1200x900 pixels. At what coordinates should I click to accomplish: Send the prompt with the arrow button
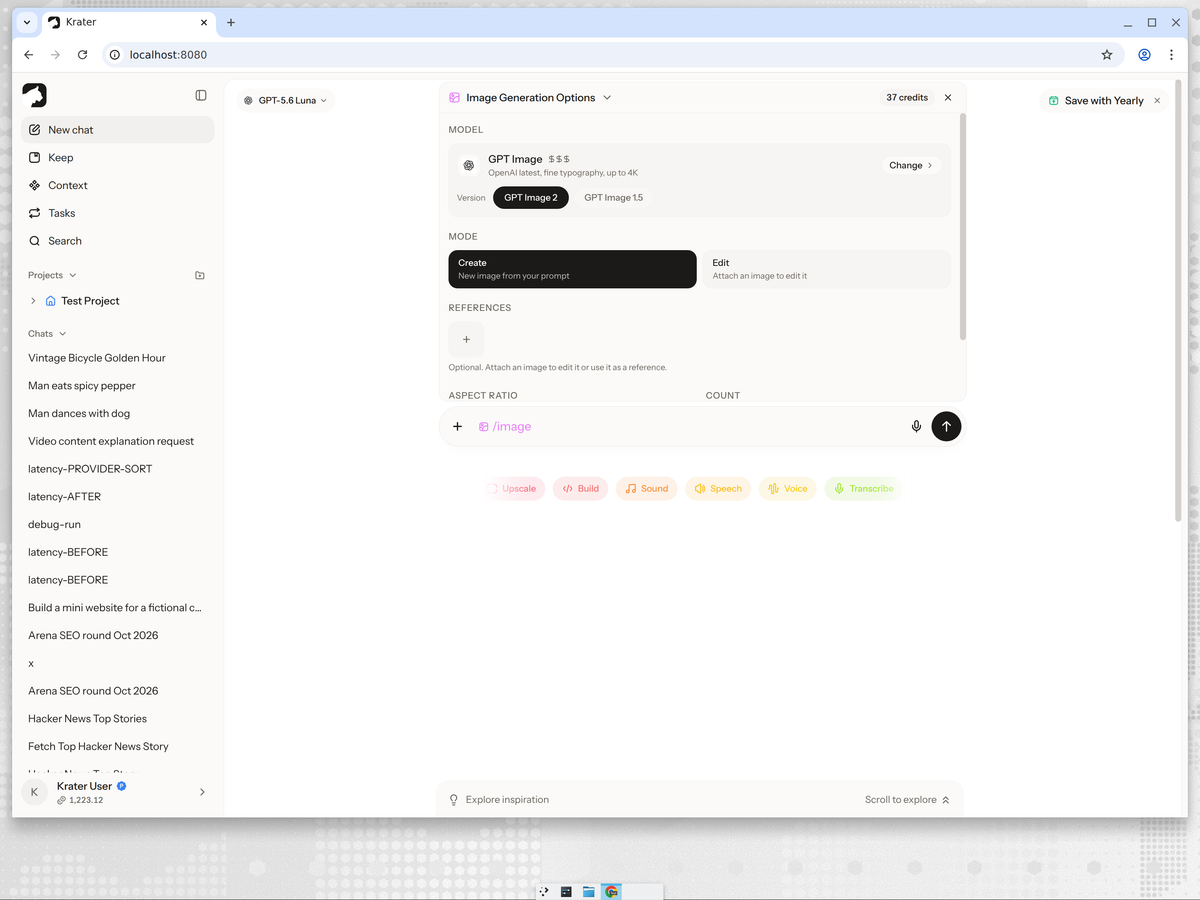coord(946,426)
